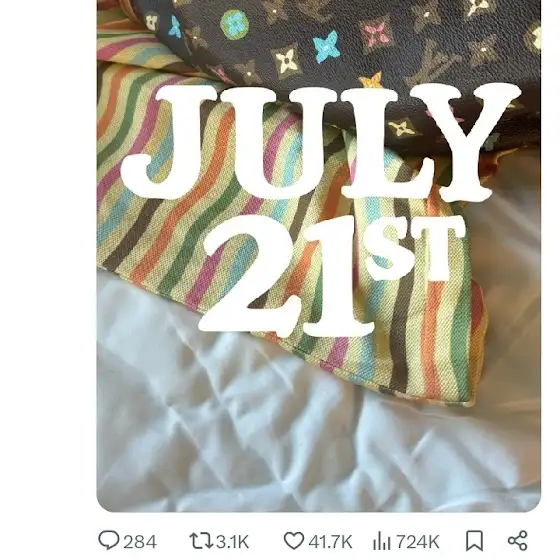Open replies via the speech bubble icon
560x560 pixels.
pyautogui.click(x=109, y=540)
